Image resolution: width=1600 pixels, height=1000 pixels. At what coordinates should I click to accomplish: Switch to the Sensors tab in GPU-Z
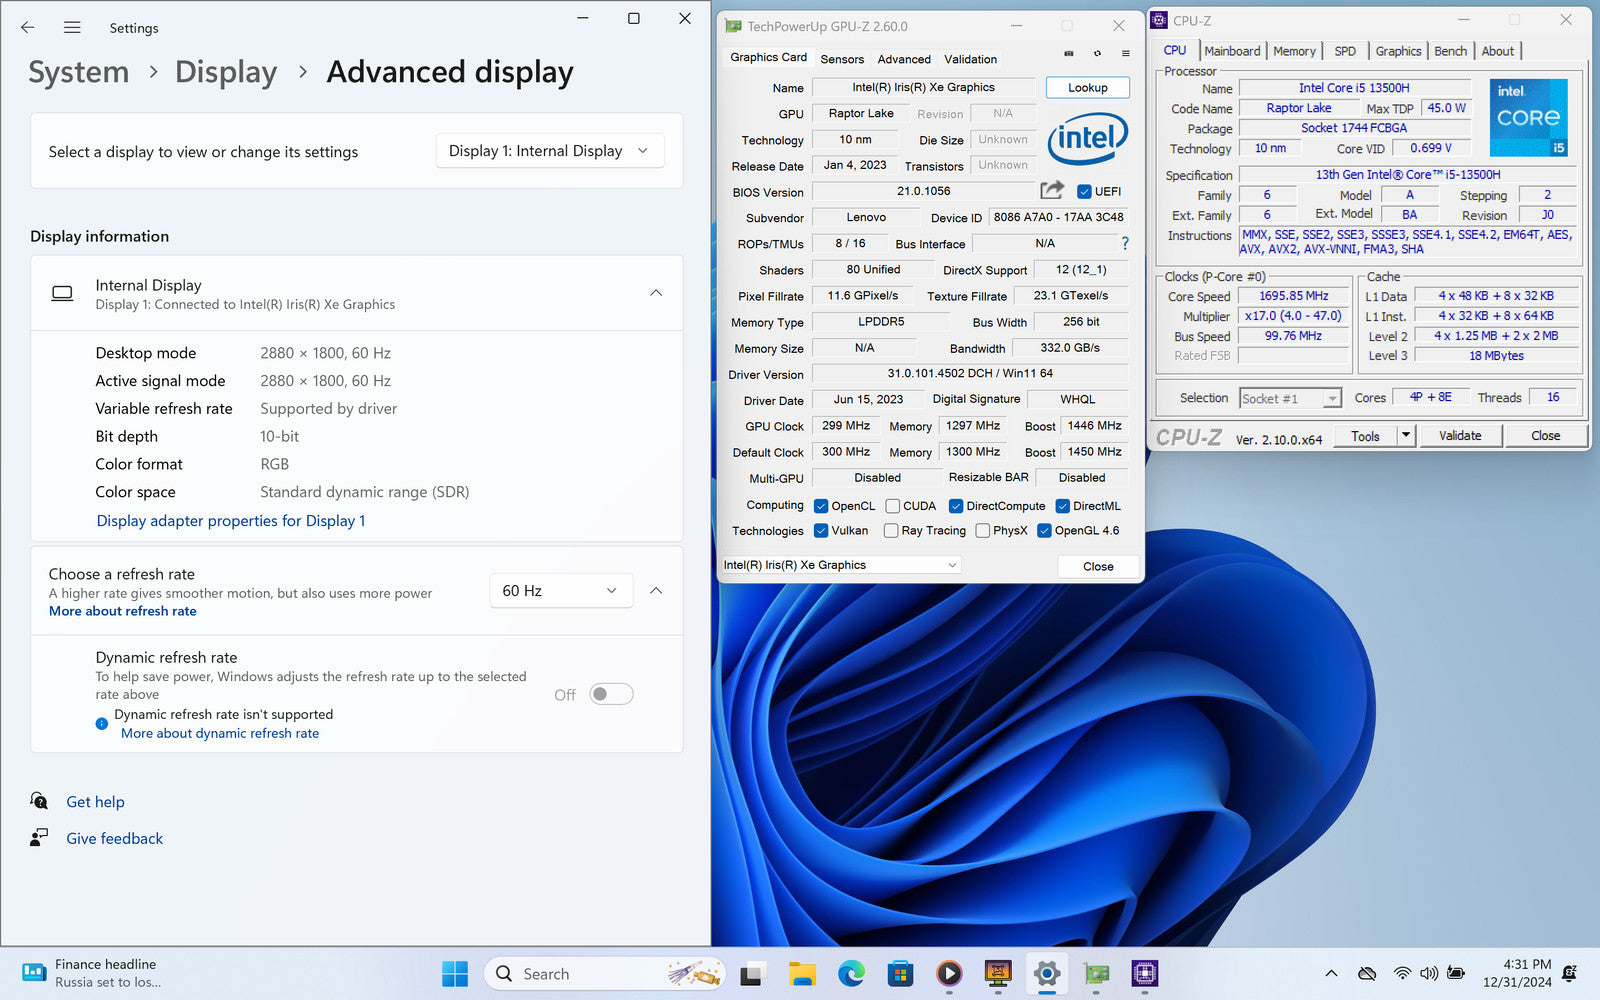tap(842, 59)
